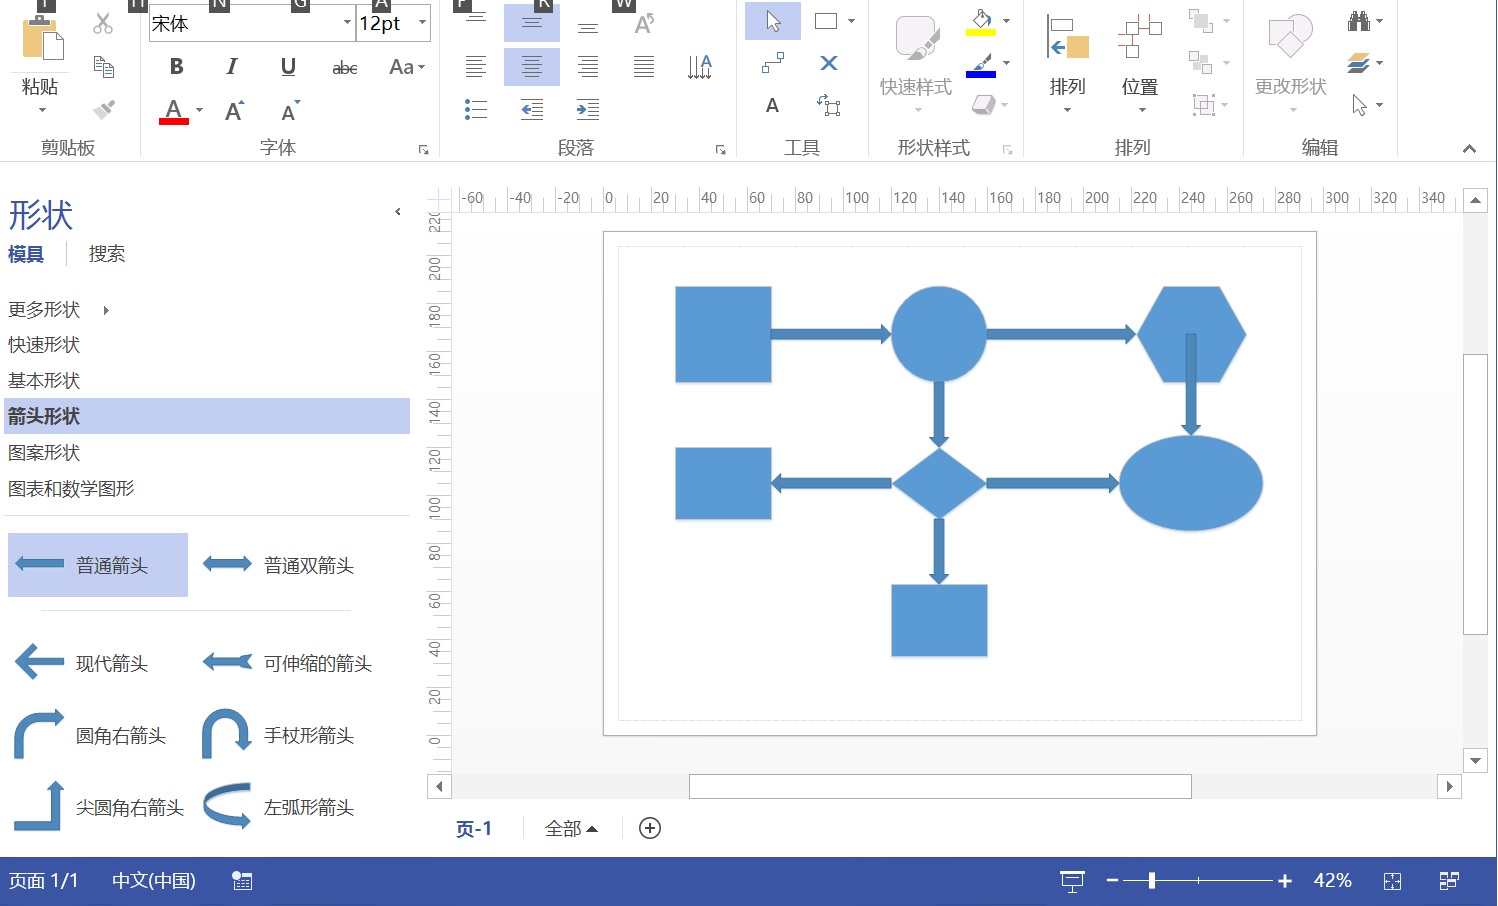Click the Fill paint bucket with yellow color
1498x906 pixels.
(981, 23)
